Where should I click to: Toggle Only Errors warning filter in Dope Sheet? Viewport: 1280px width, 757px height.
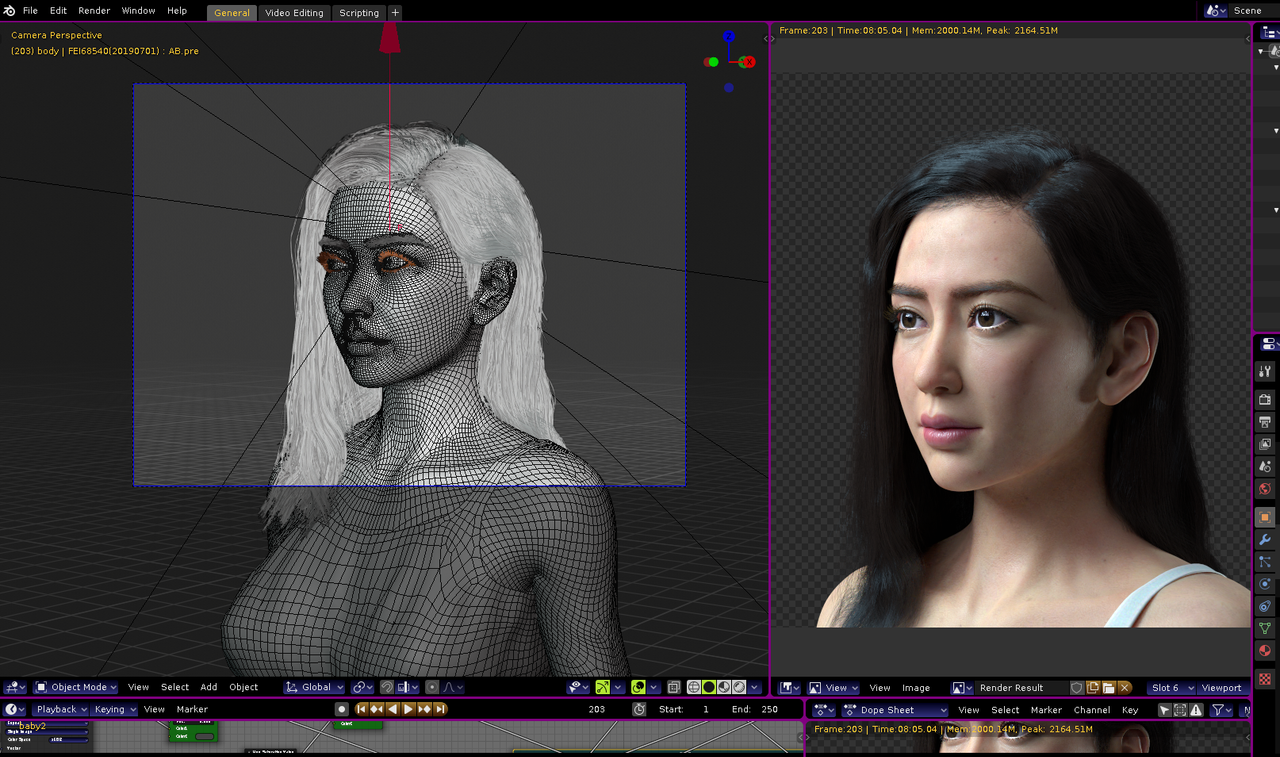[x=1196, y=710]
